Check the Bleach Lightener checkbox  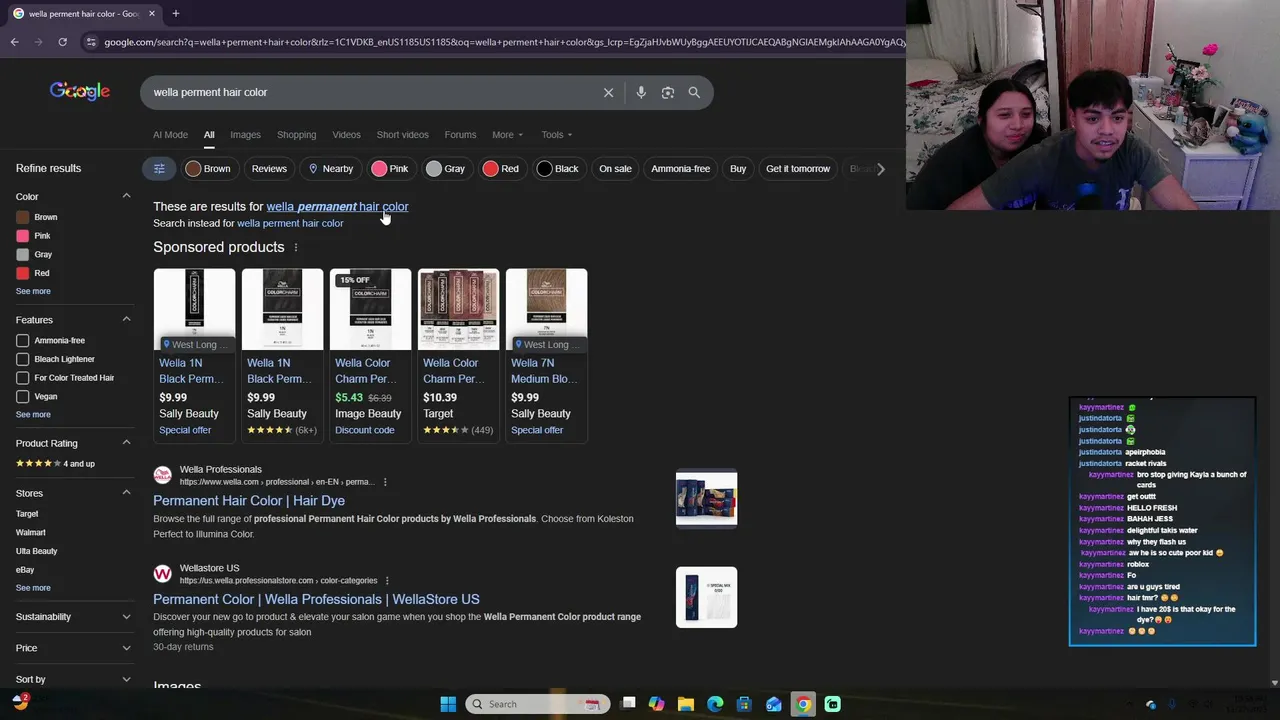pos(23,359)
